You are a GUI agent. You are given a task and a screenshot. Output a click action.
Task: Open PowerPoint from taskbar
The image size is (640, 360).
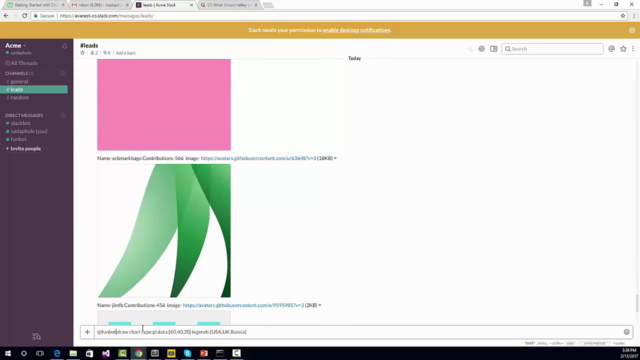point(204,353)
